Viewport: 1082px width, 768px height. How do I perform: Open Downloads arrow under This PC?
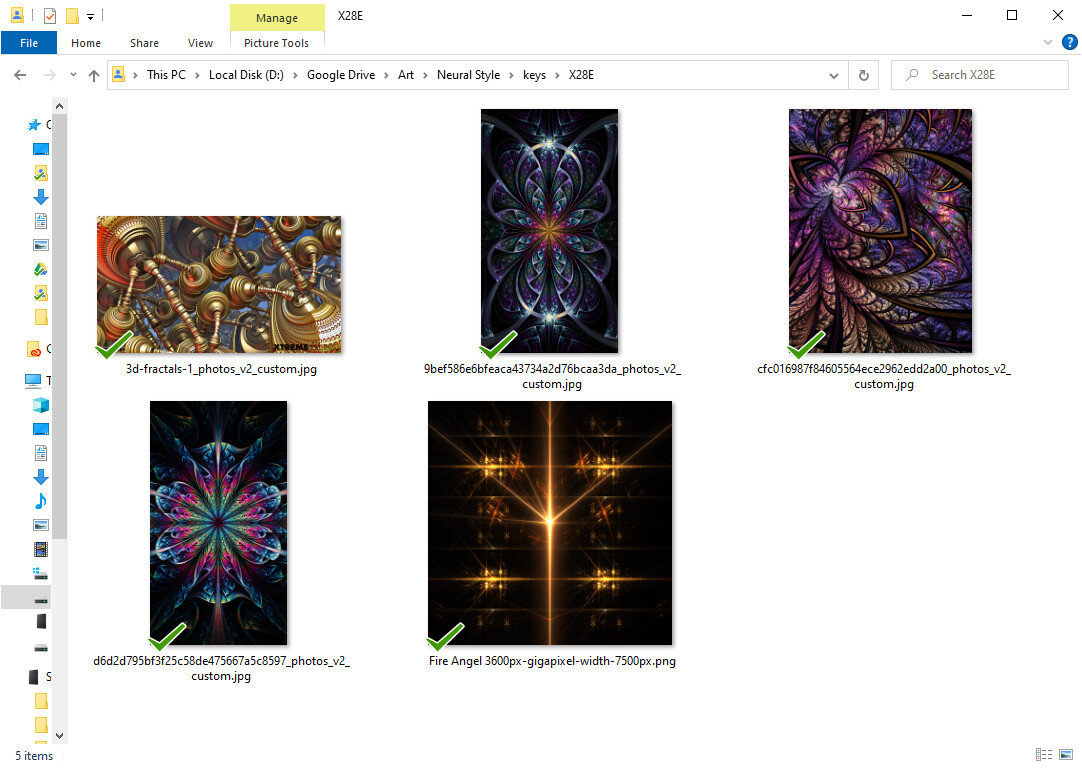(41, 477)
